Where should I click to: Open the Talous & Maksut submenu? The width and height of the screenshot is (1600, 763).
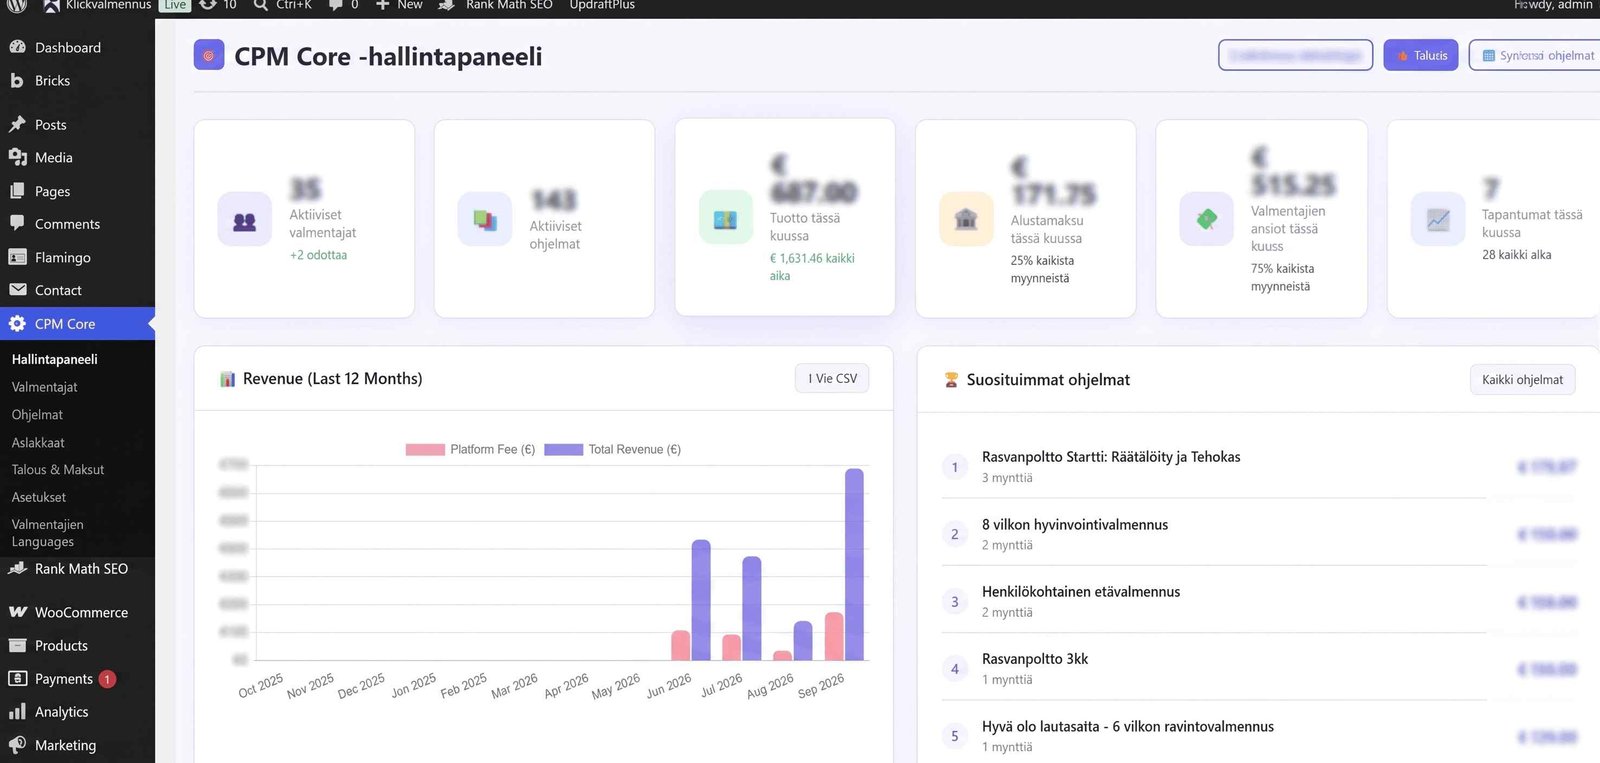click(58, 469)
